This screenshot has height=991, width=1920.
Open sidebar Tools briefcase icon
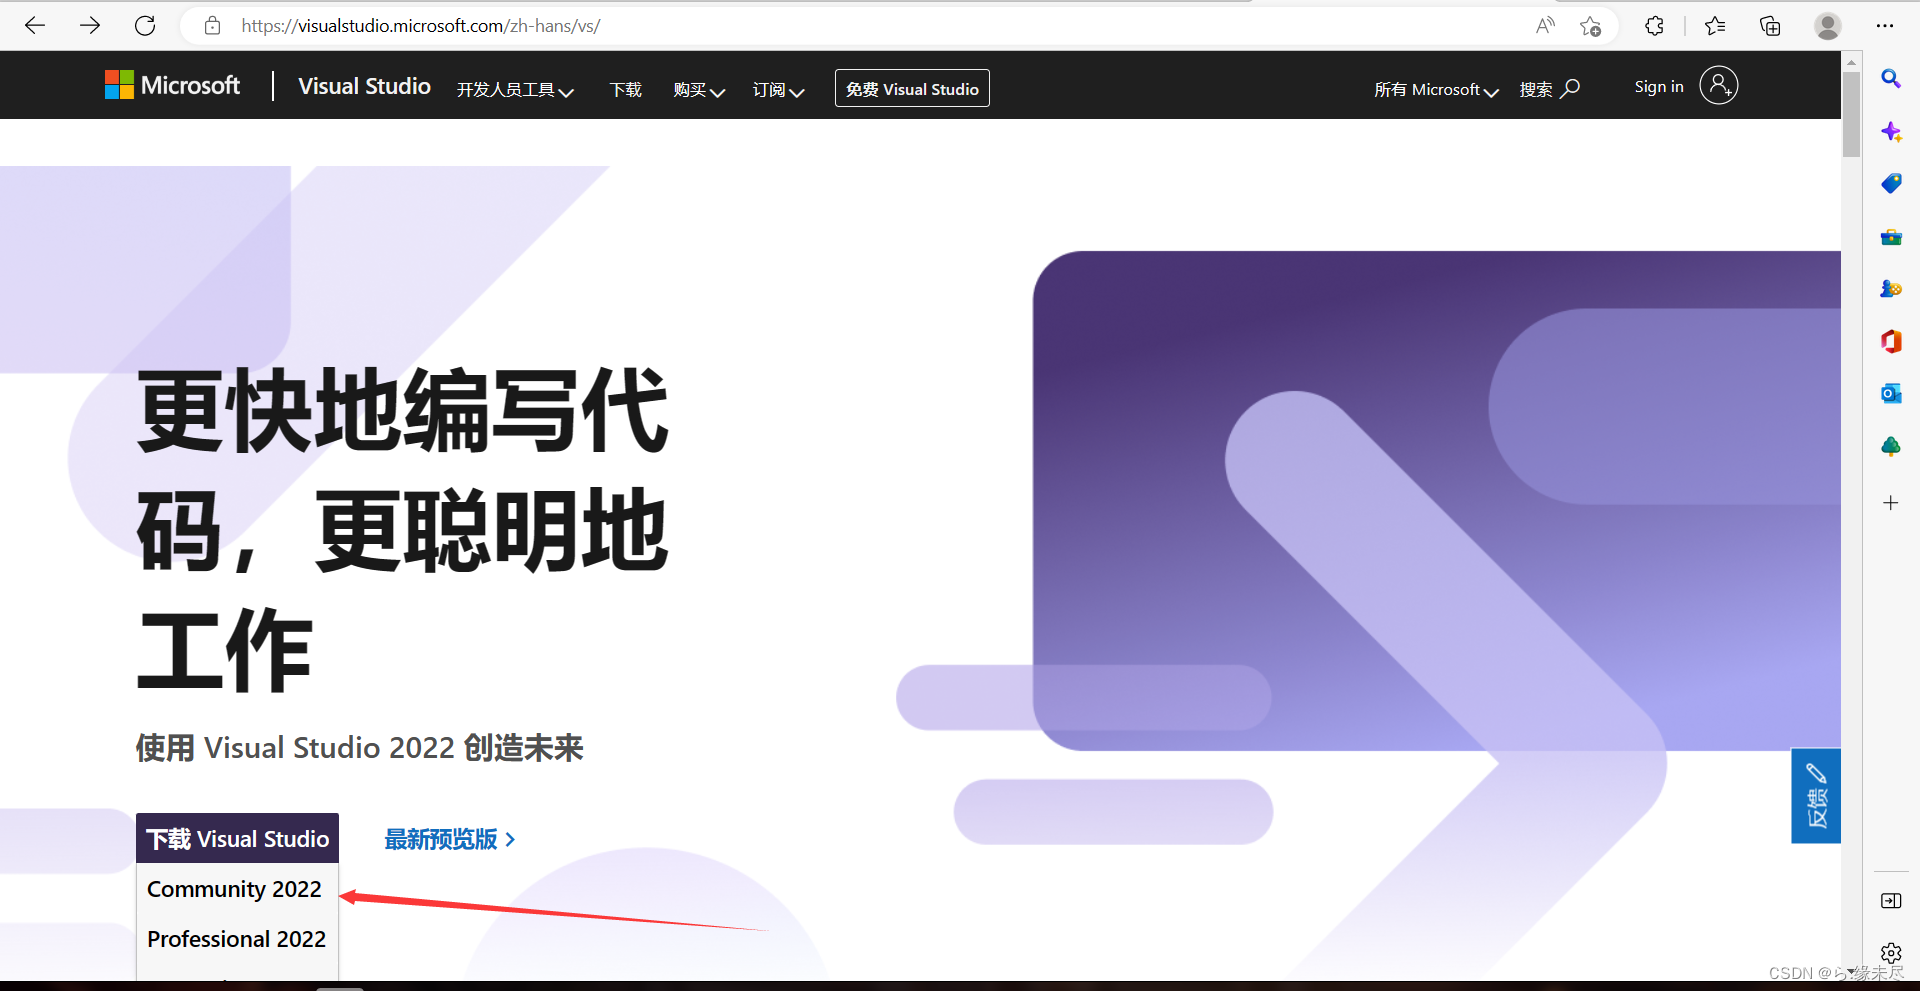coord(1891,237)
